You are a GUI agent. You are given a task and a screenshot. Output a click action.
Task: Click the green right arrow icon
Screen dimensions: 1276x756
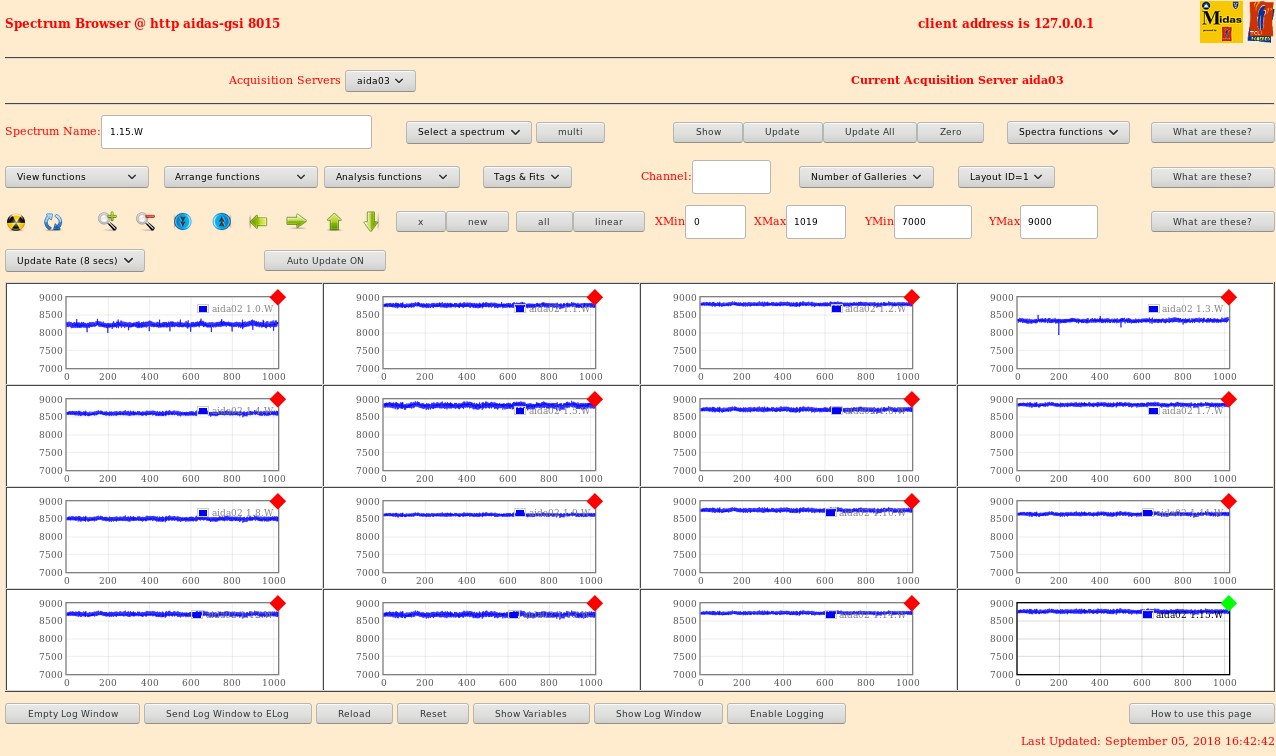[x=296, y=221]
